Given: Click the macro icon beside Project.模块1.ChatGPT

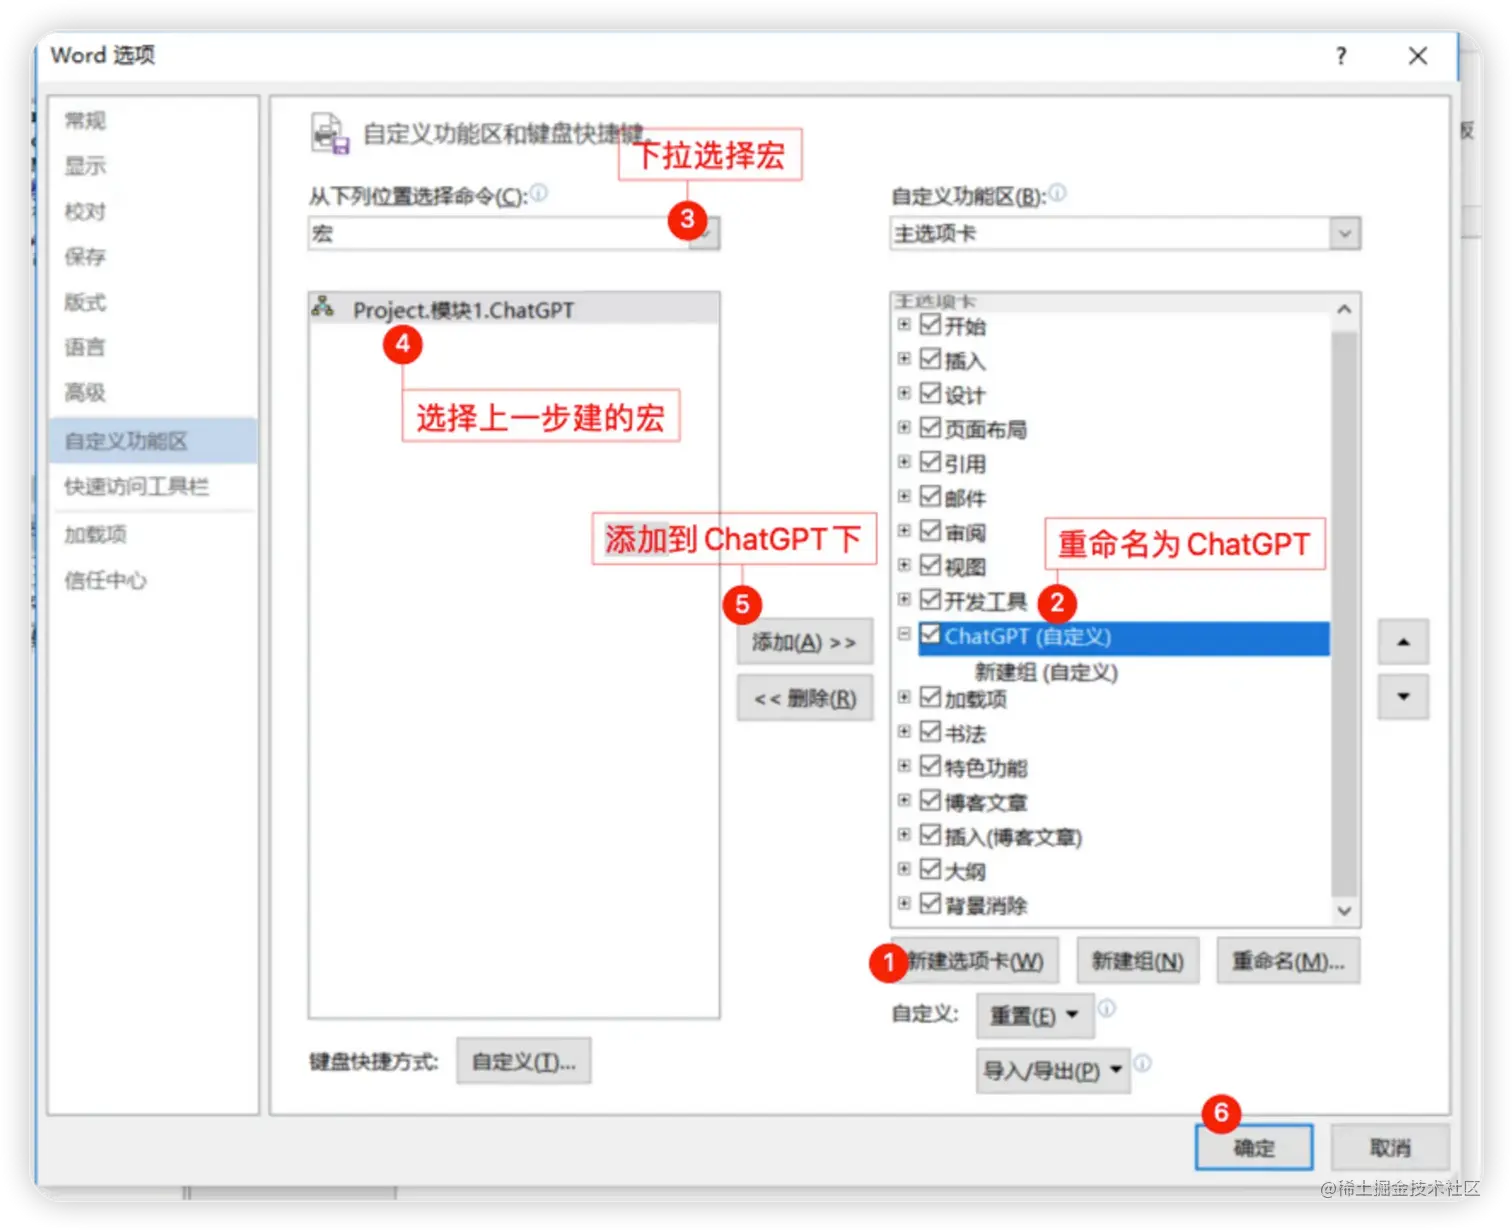Looking at the screenshot, I should point(323,308).
